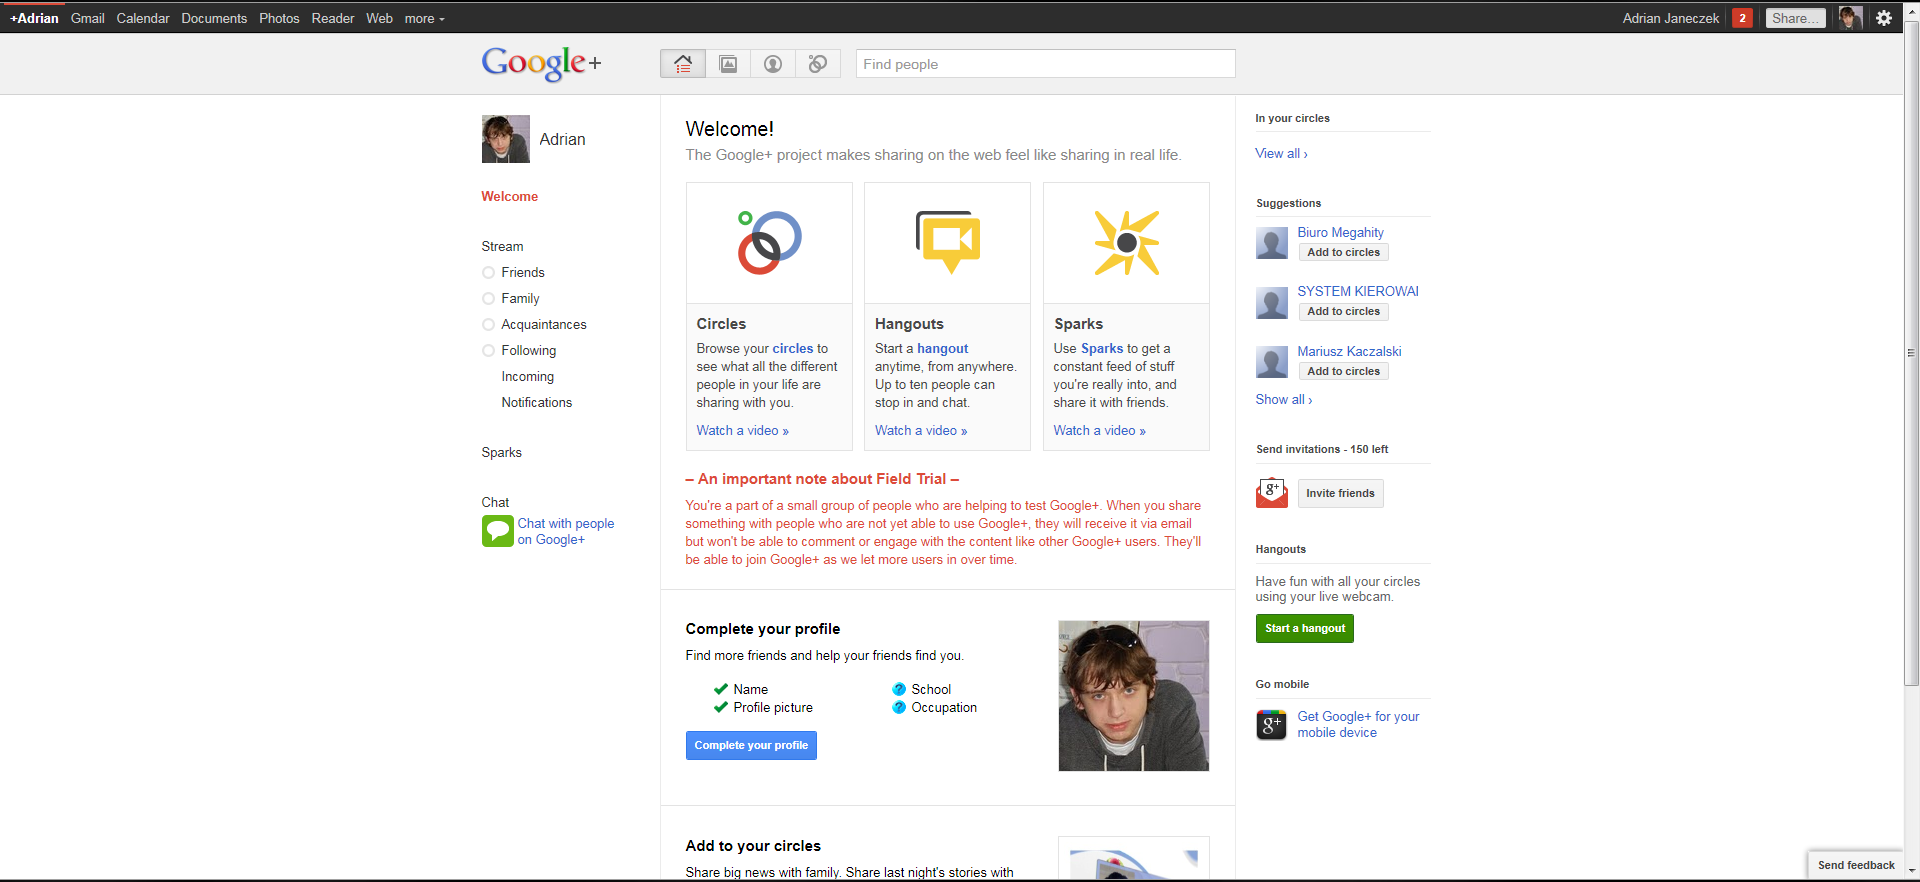Click the Complete your profile button
Viewport: 1920px width, 882px height.
(751, 745)
